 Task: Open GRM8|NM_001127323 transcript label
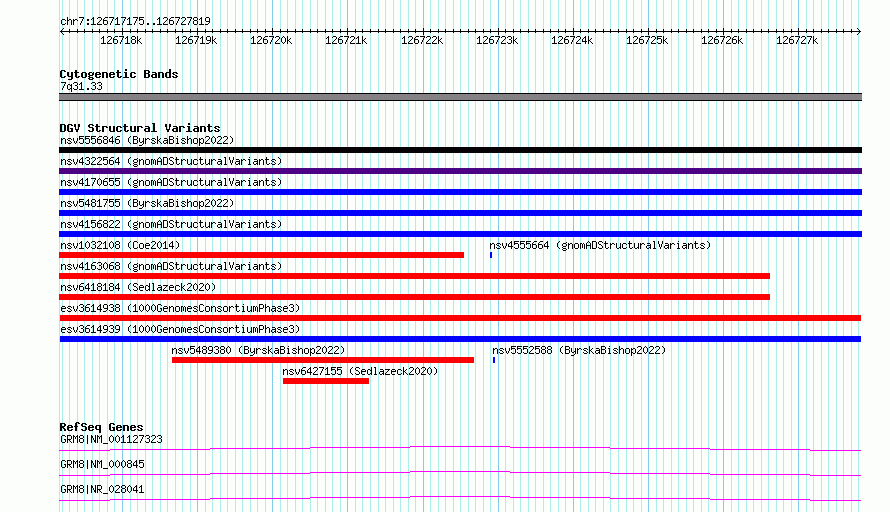[111, 439]
